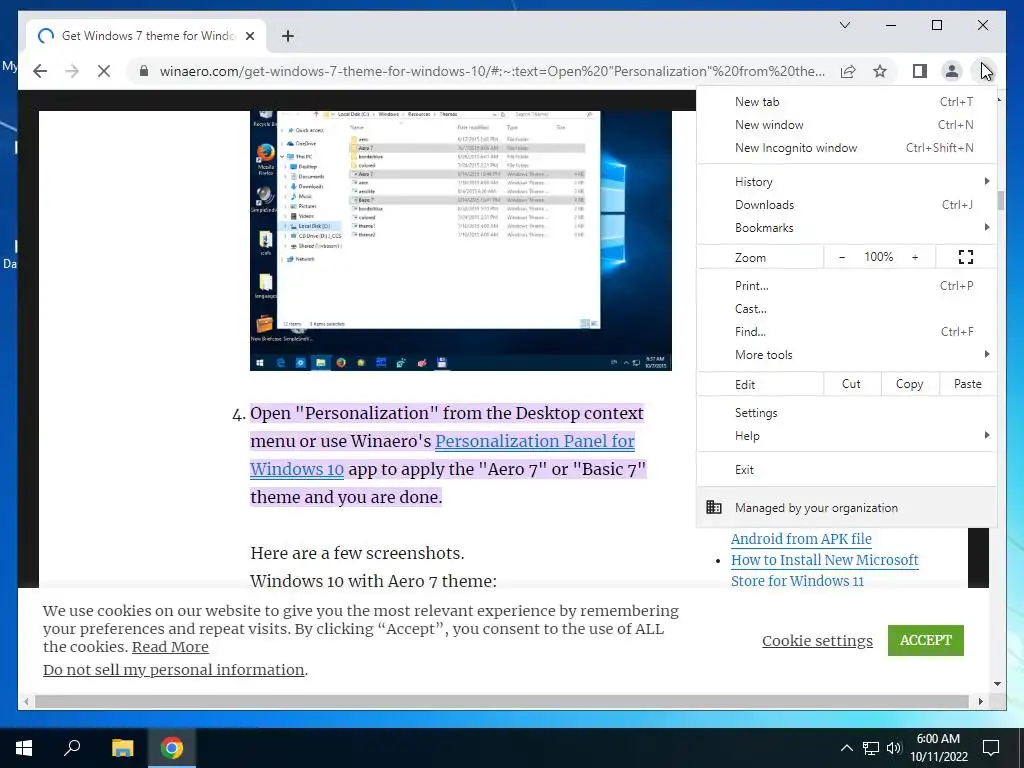Image resolution: width=1024 pixels, height=768 pixels.
Task: Click Copy in the Edit row
Action: point(910,384)
